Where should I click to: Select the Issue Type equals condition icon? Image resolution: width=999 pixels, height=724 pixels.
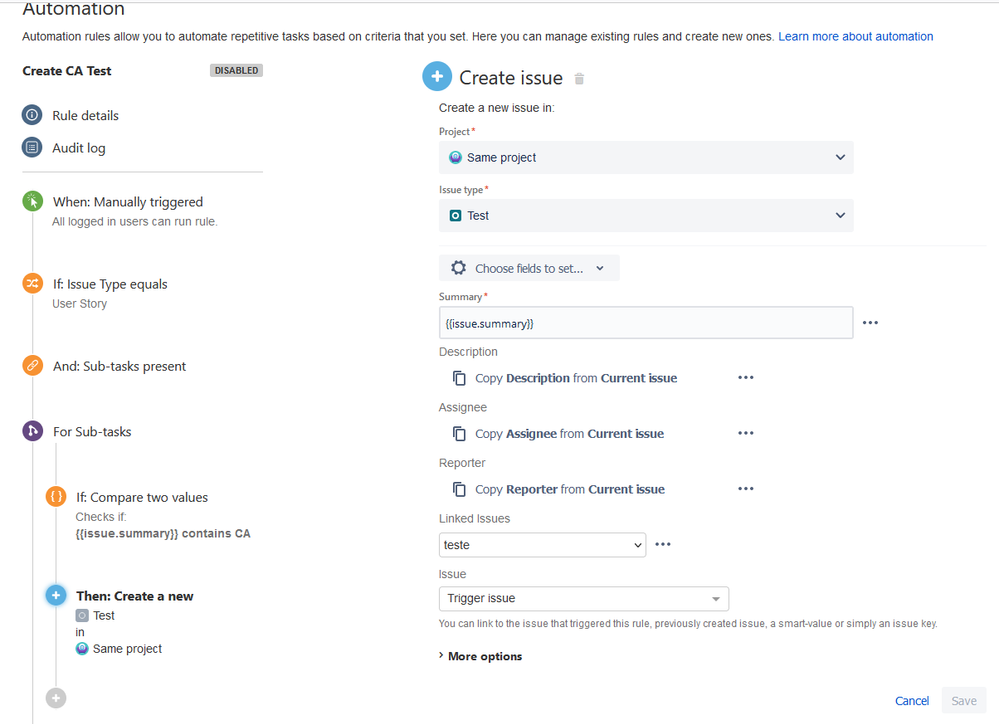tap(32, 283)
